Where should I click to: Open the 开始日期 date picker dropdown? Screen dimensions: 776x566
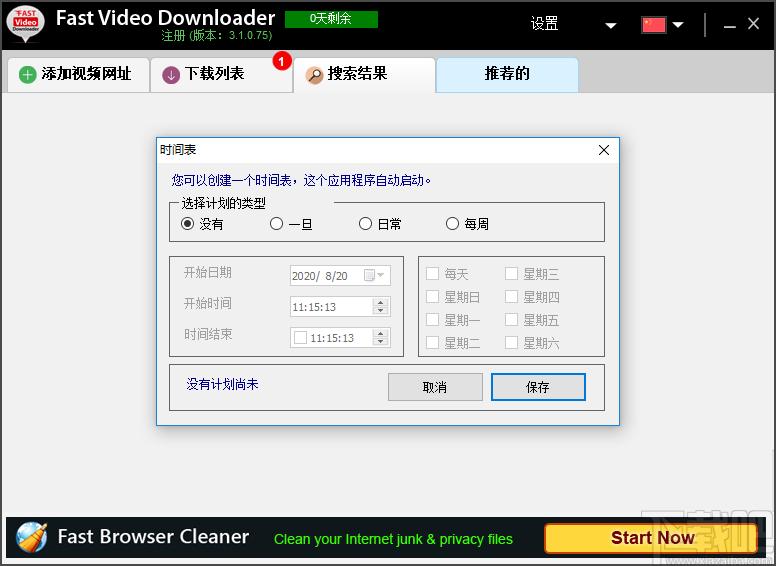pos(380,275)
